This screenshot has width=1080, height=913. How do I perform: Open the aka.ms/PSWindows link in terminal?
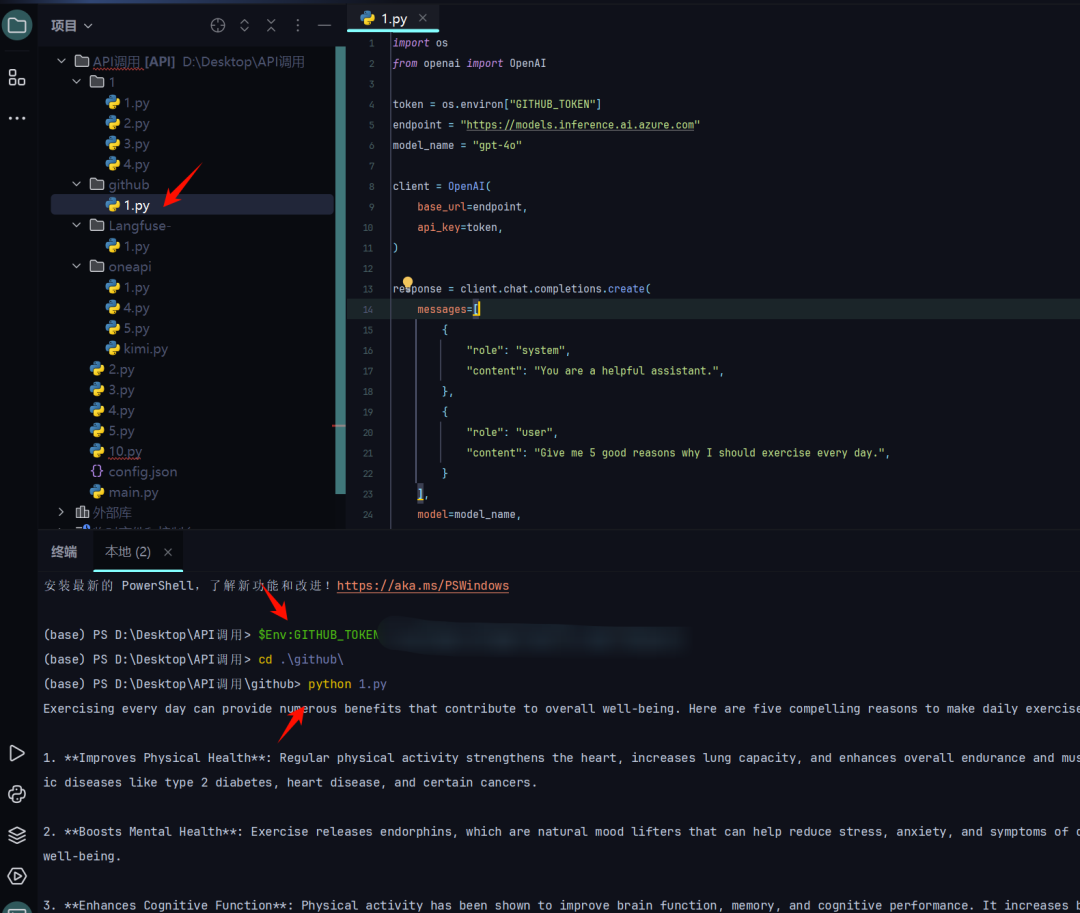[x=422, y=586]
